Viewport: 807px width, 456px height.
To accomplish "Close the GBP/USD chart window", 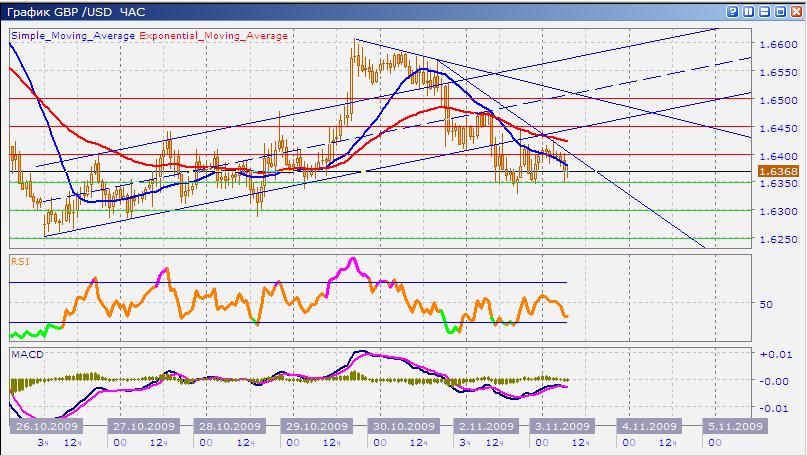I will [x=796, y=11].
